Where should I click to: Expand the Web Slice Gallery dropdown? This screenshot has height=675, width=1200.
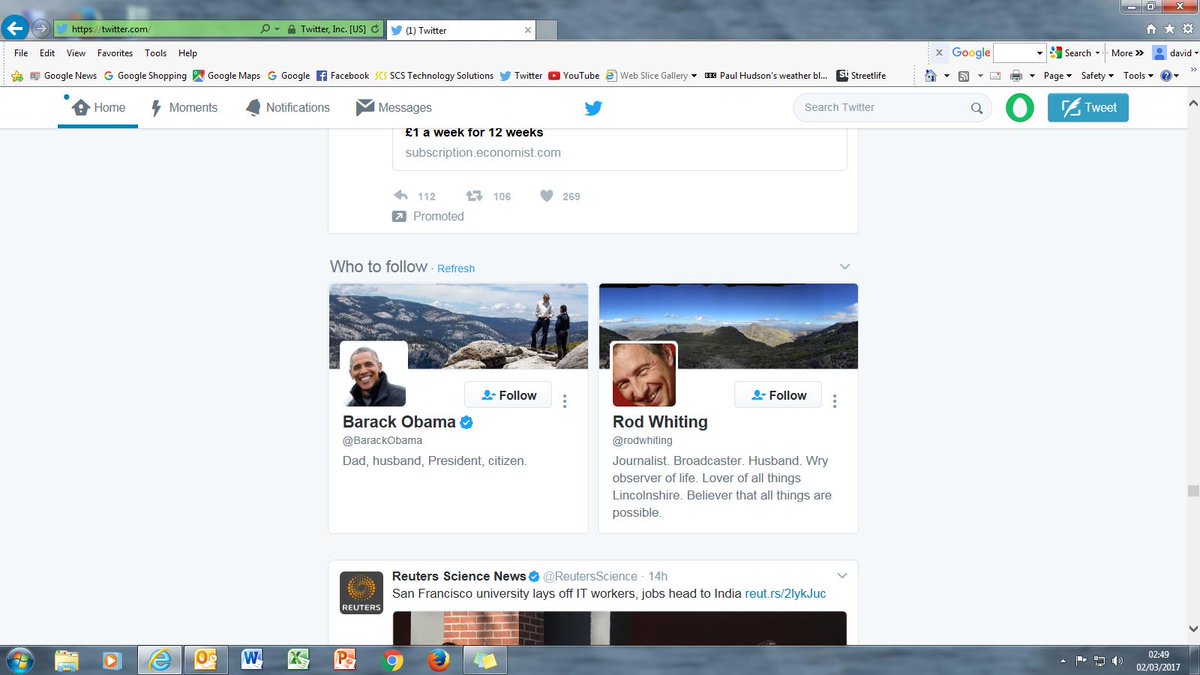(694, 76)
